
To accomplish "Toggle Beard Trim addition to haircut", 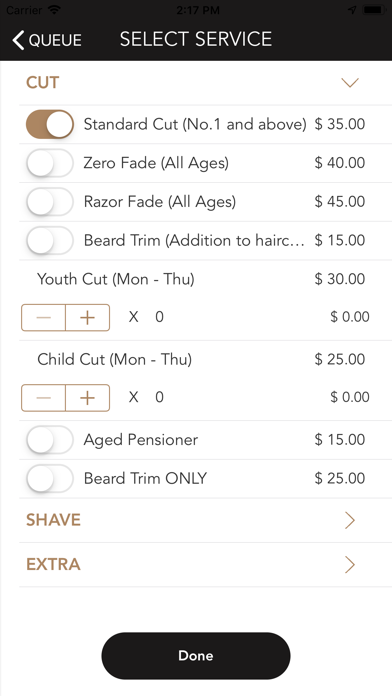I will [50, 240].
